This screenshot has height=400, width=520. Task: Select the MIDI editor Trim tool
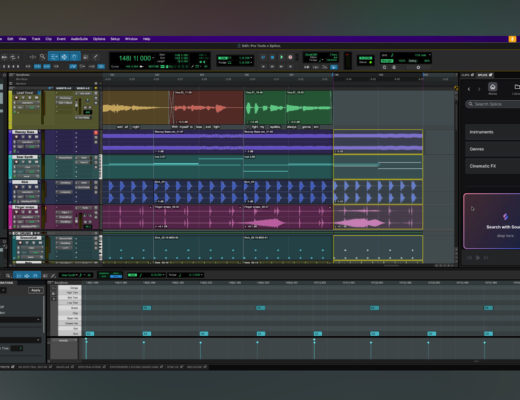click(18, 276)
